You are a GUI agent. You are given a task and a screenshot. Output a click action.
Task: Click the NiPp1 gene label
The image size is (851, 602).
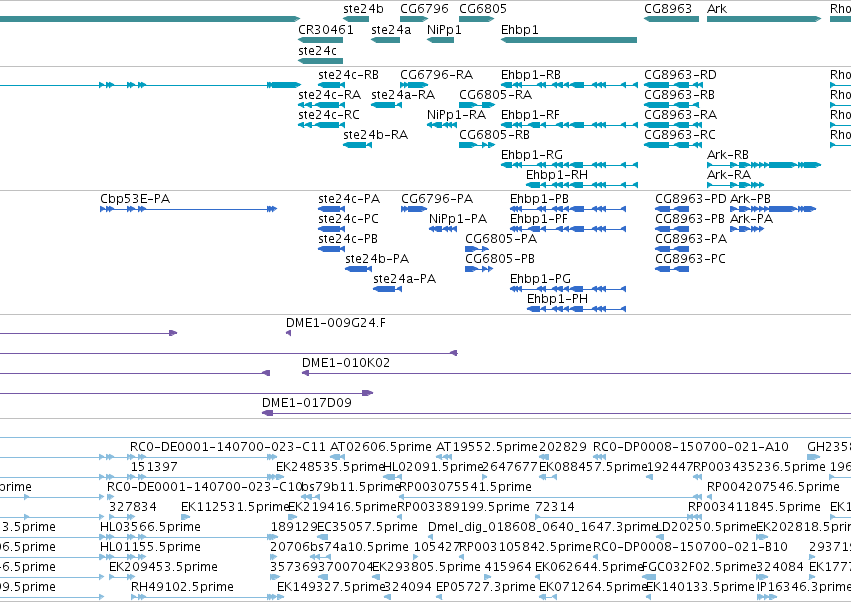pyautogui.click(x=444, y=30)
